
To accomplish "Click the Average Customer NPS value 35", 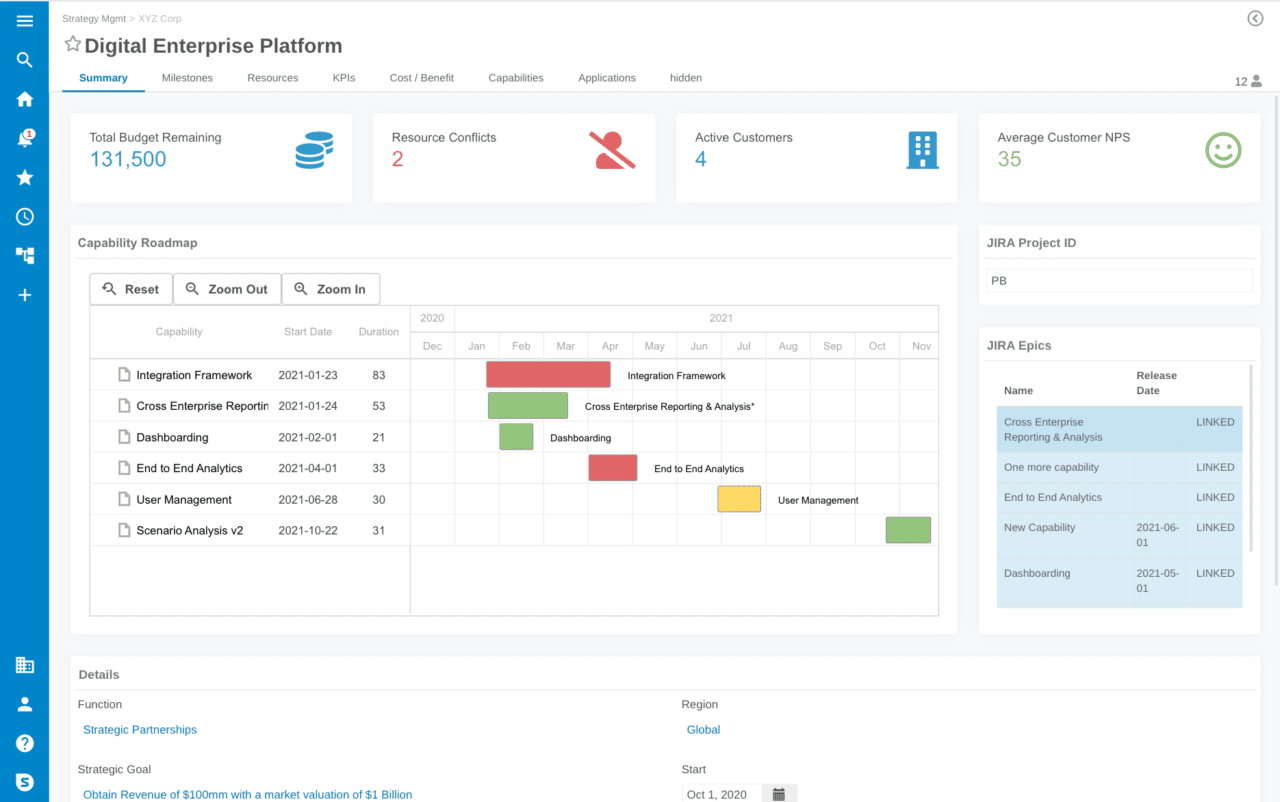I will pos(1009,159).
